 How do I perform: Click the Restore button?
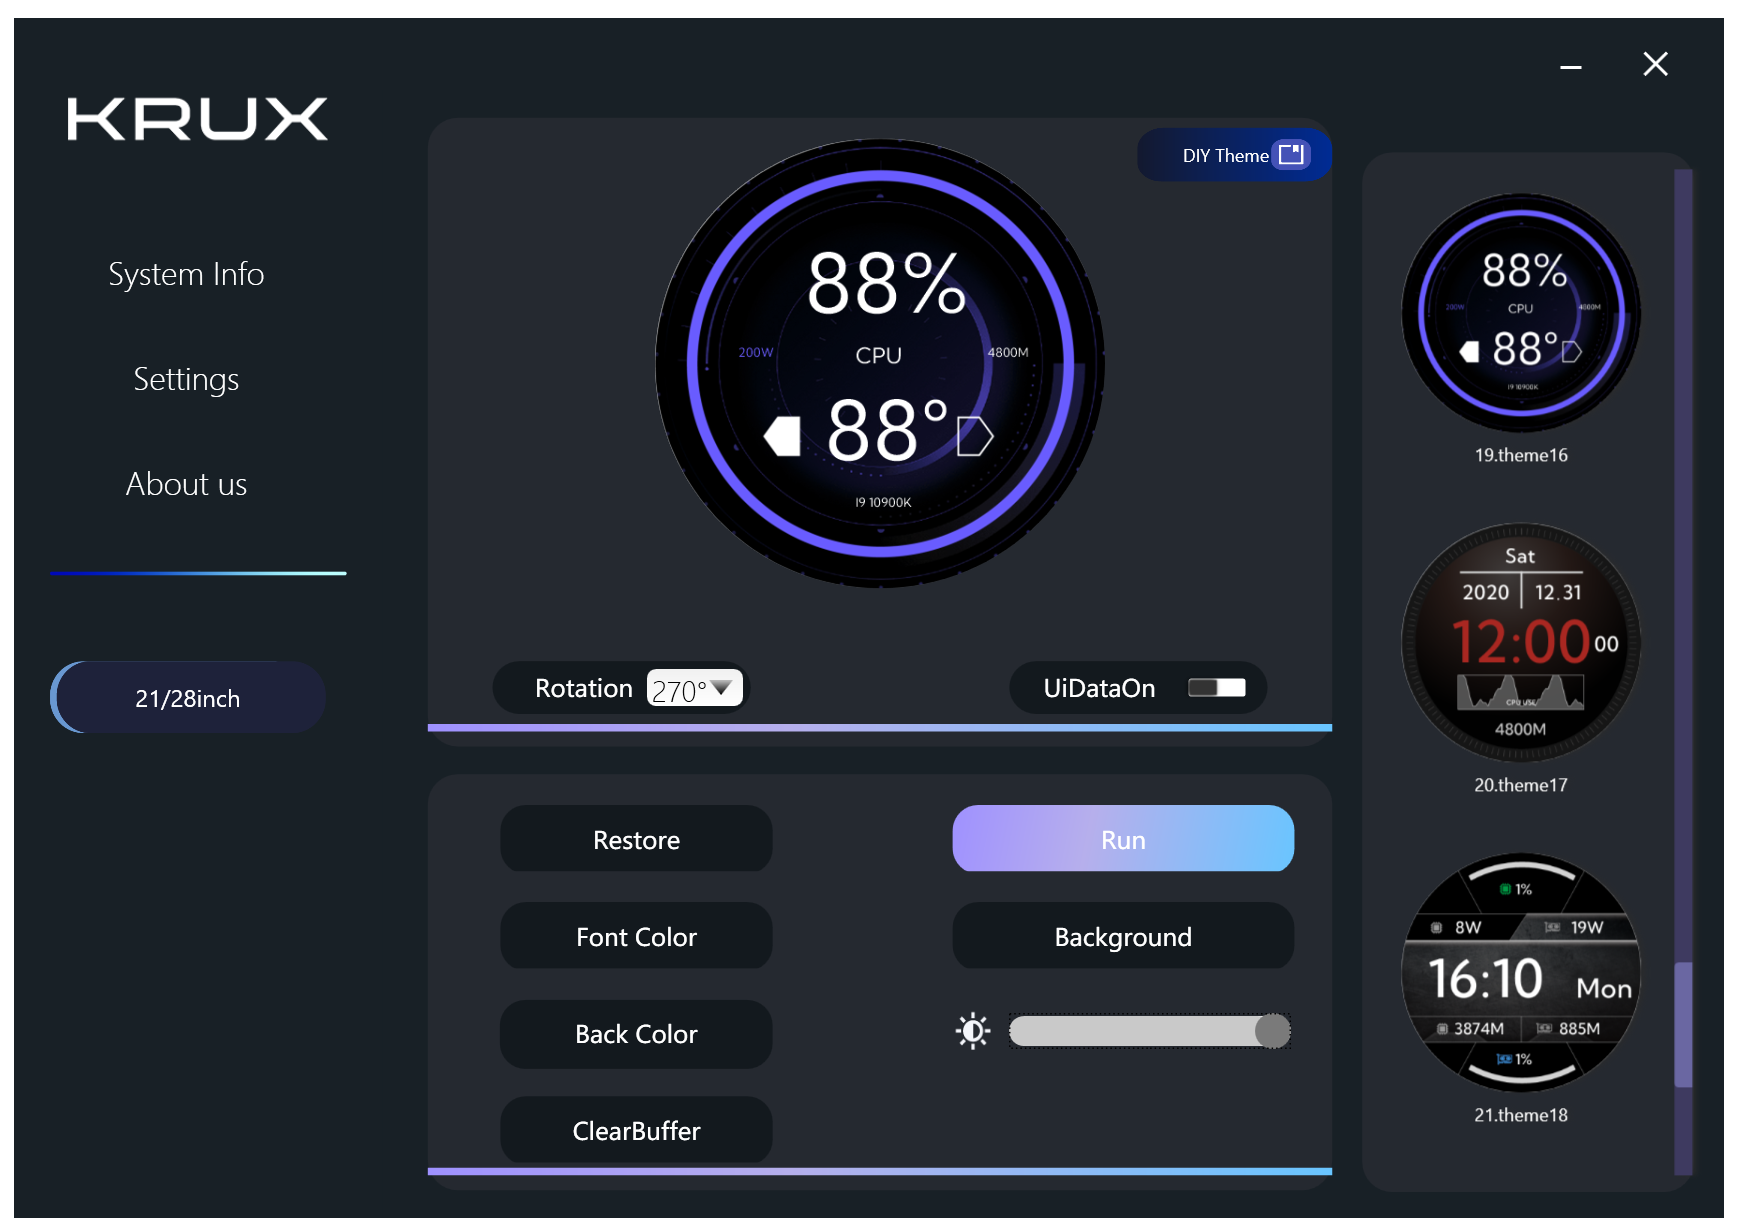click(x=636, y=840)
